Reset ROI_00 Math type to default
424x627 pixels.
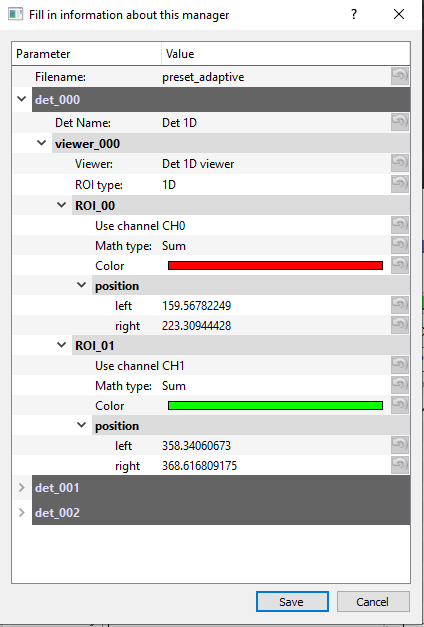(400, 245)
